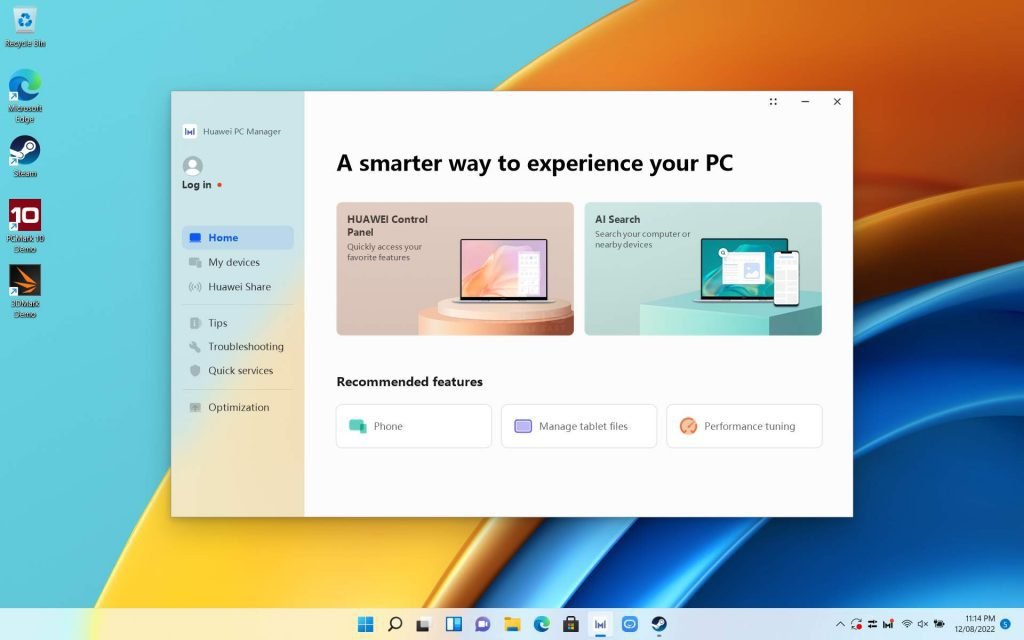This screenshot has height=640, width=1024.
Task: Open Troubleshooting in the sidebar
Action: click(238, 346)
